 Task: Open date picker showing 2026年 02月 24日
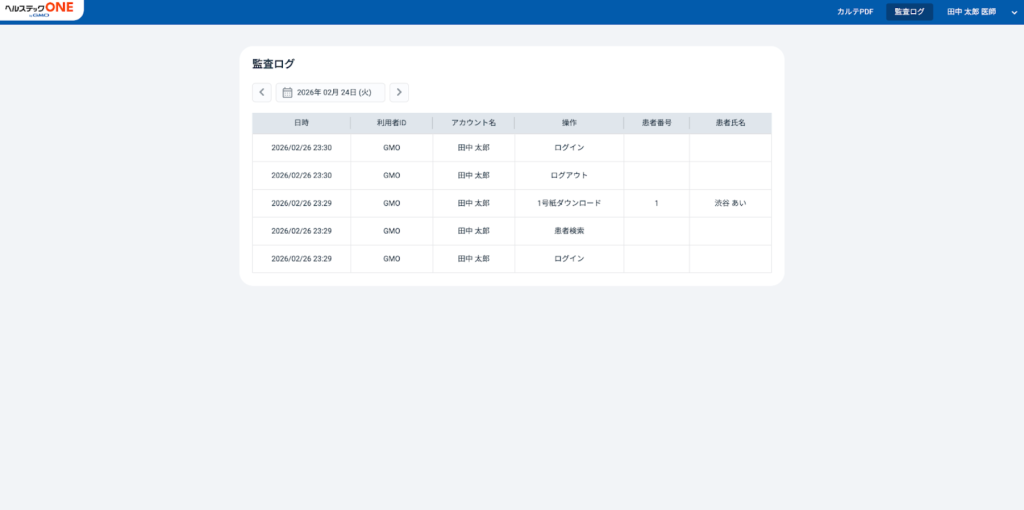pos(334,92)
